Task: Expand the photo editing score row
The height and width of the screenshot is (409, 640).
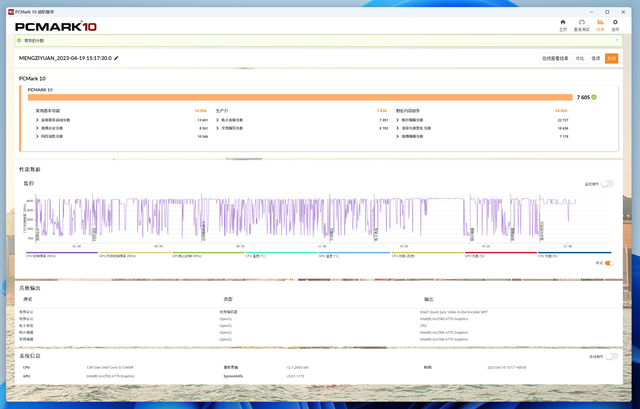Action: (397, 120)
